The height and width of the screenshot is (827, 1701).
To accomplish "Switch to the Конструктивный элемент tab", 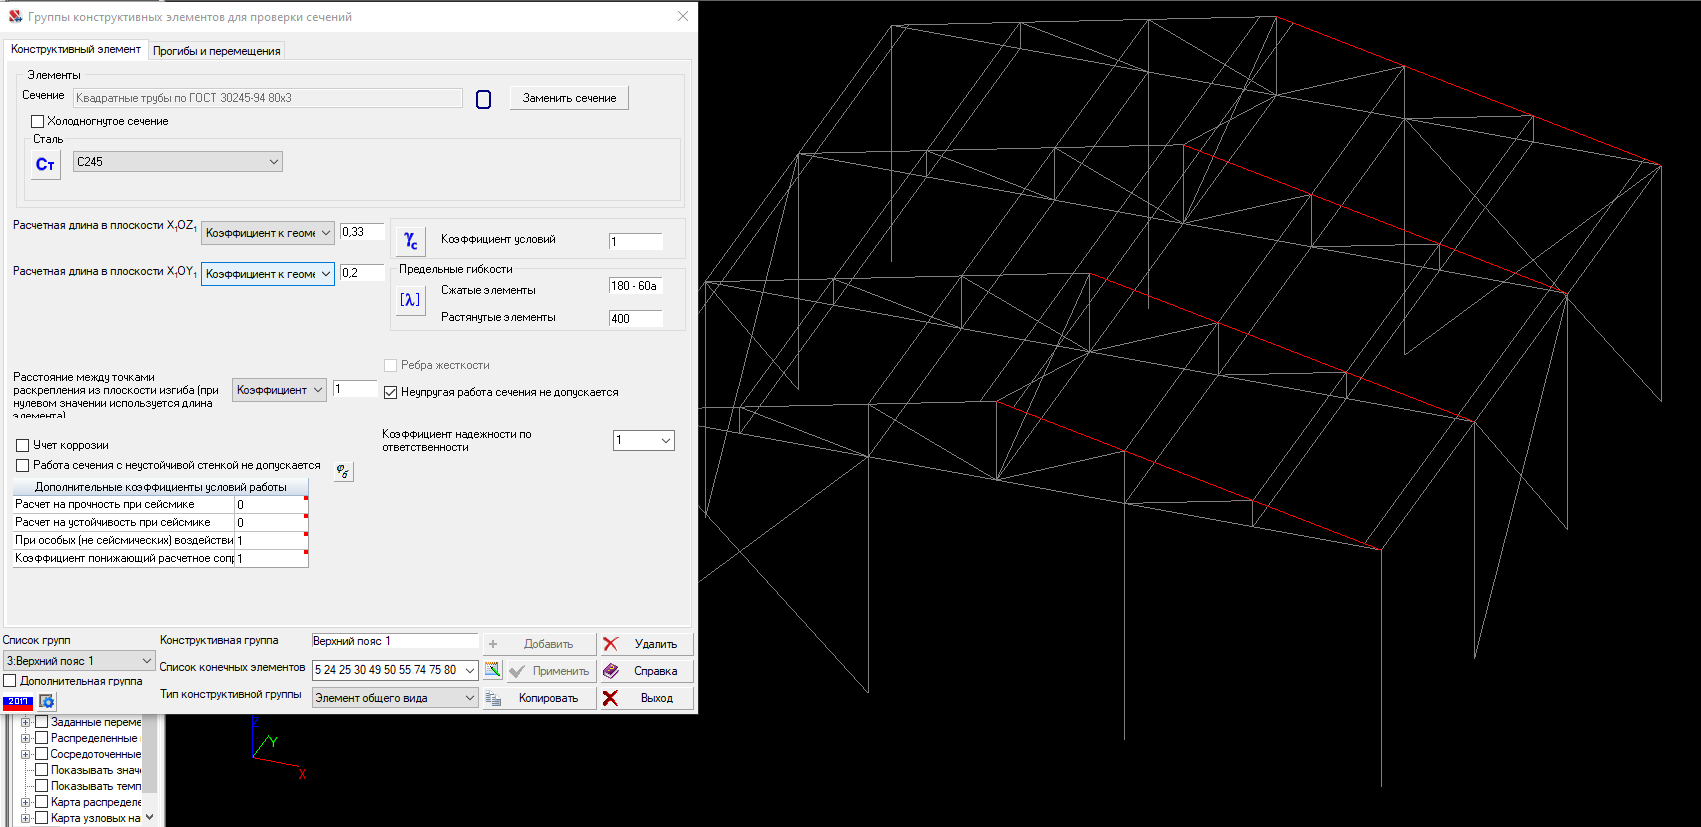I will click(x=76, y=49).
